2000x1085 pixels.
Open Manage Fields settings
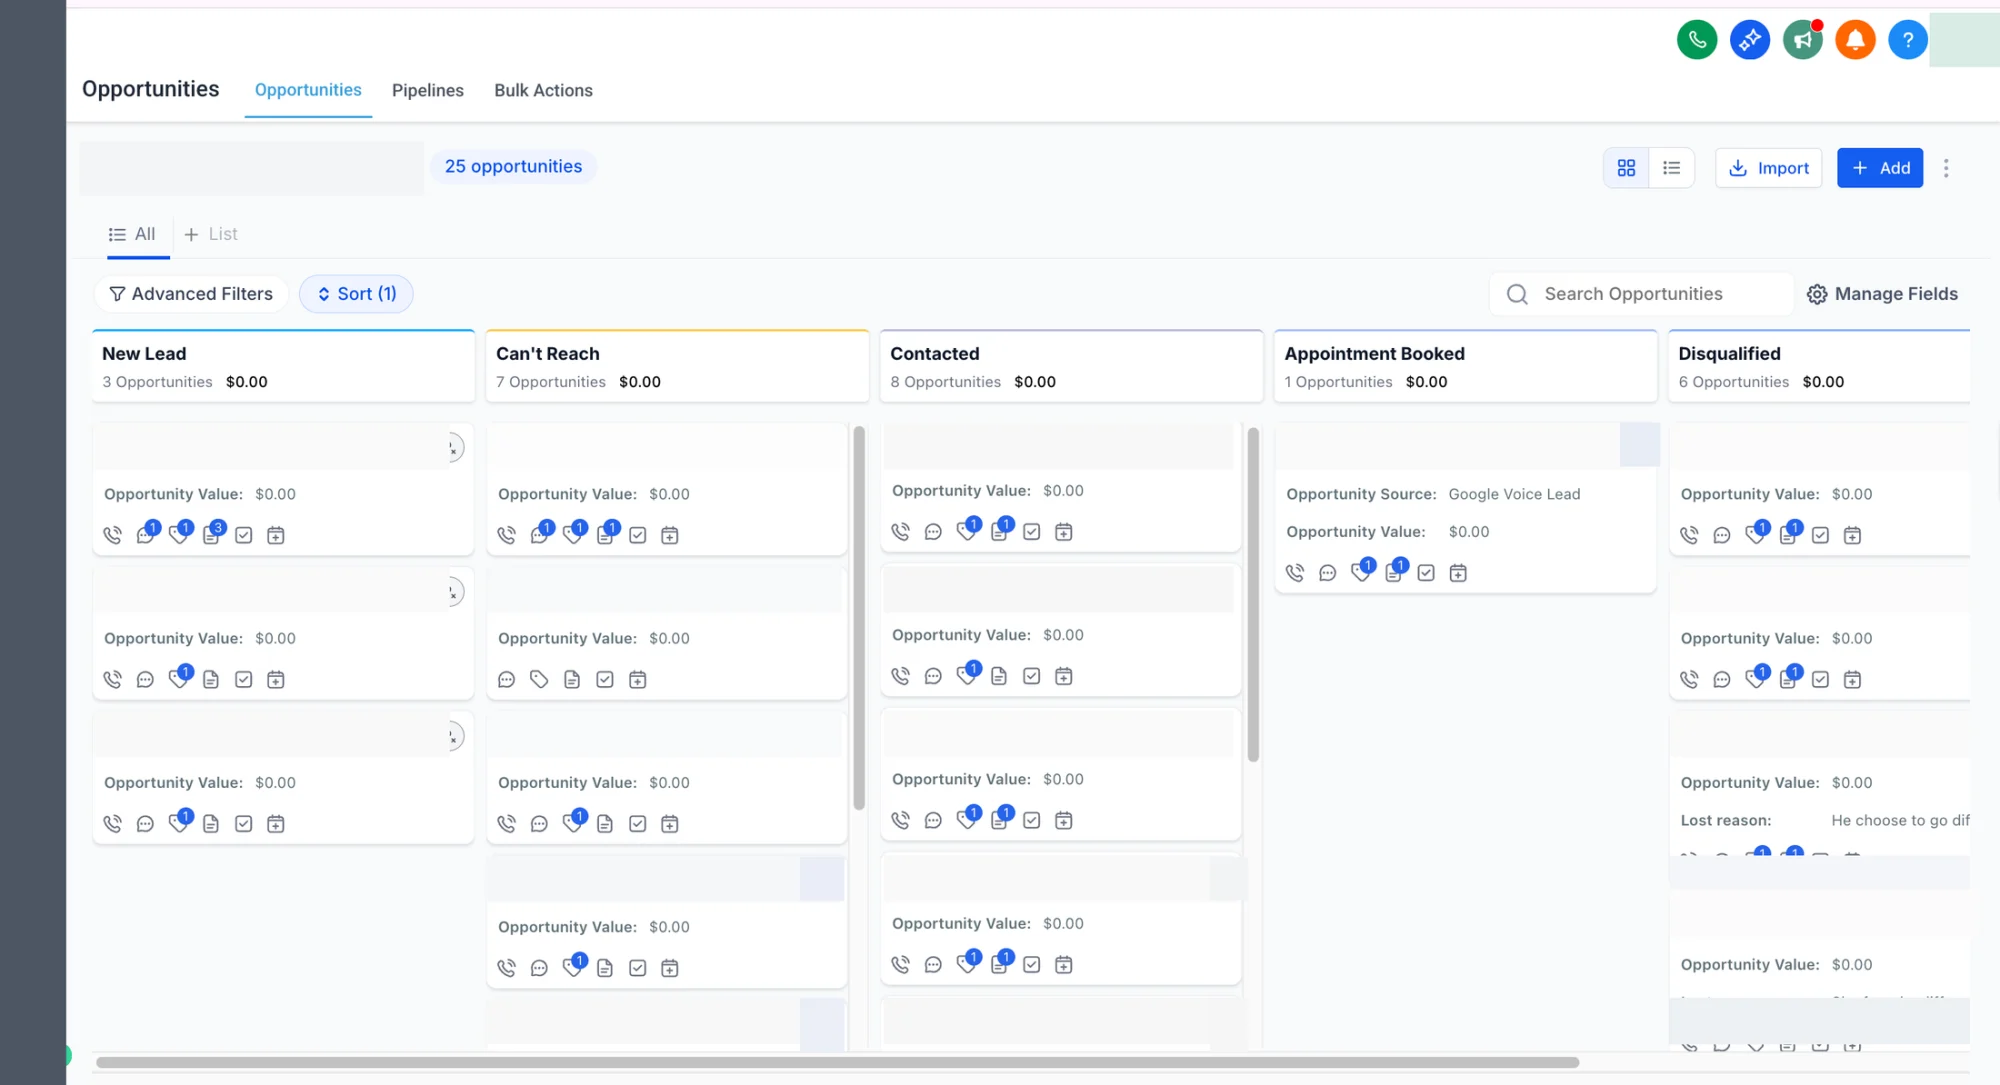point(1882,294)
